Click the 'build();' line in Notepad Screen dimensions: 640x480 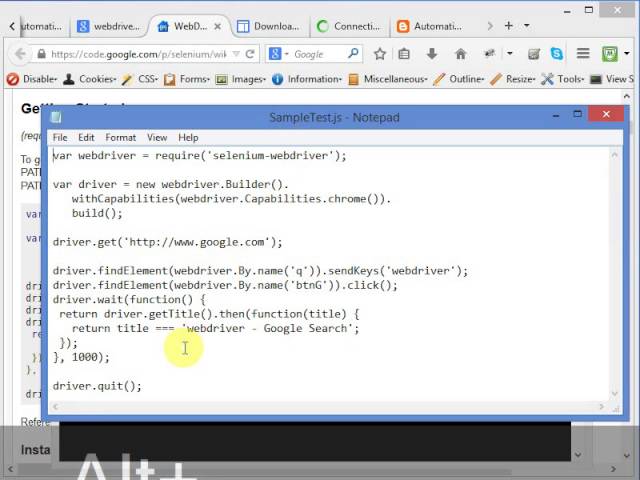(x=97, y=213)
